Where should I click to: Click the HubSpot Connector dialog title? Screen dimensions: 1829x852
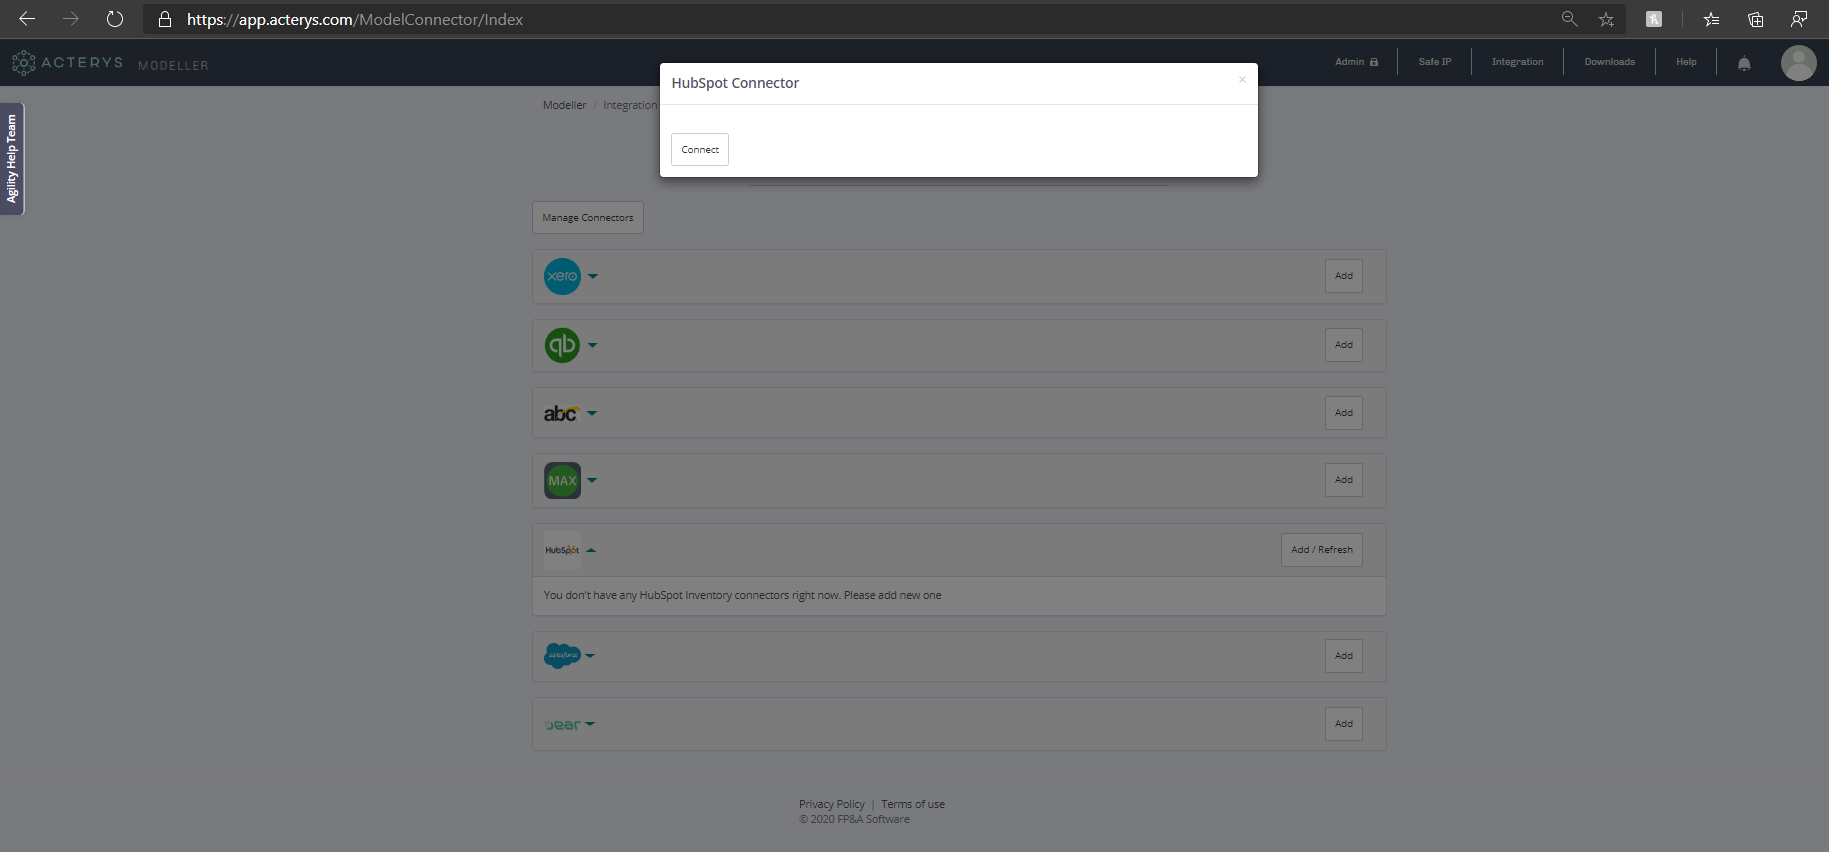[735, 83]
